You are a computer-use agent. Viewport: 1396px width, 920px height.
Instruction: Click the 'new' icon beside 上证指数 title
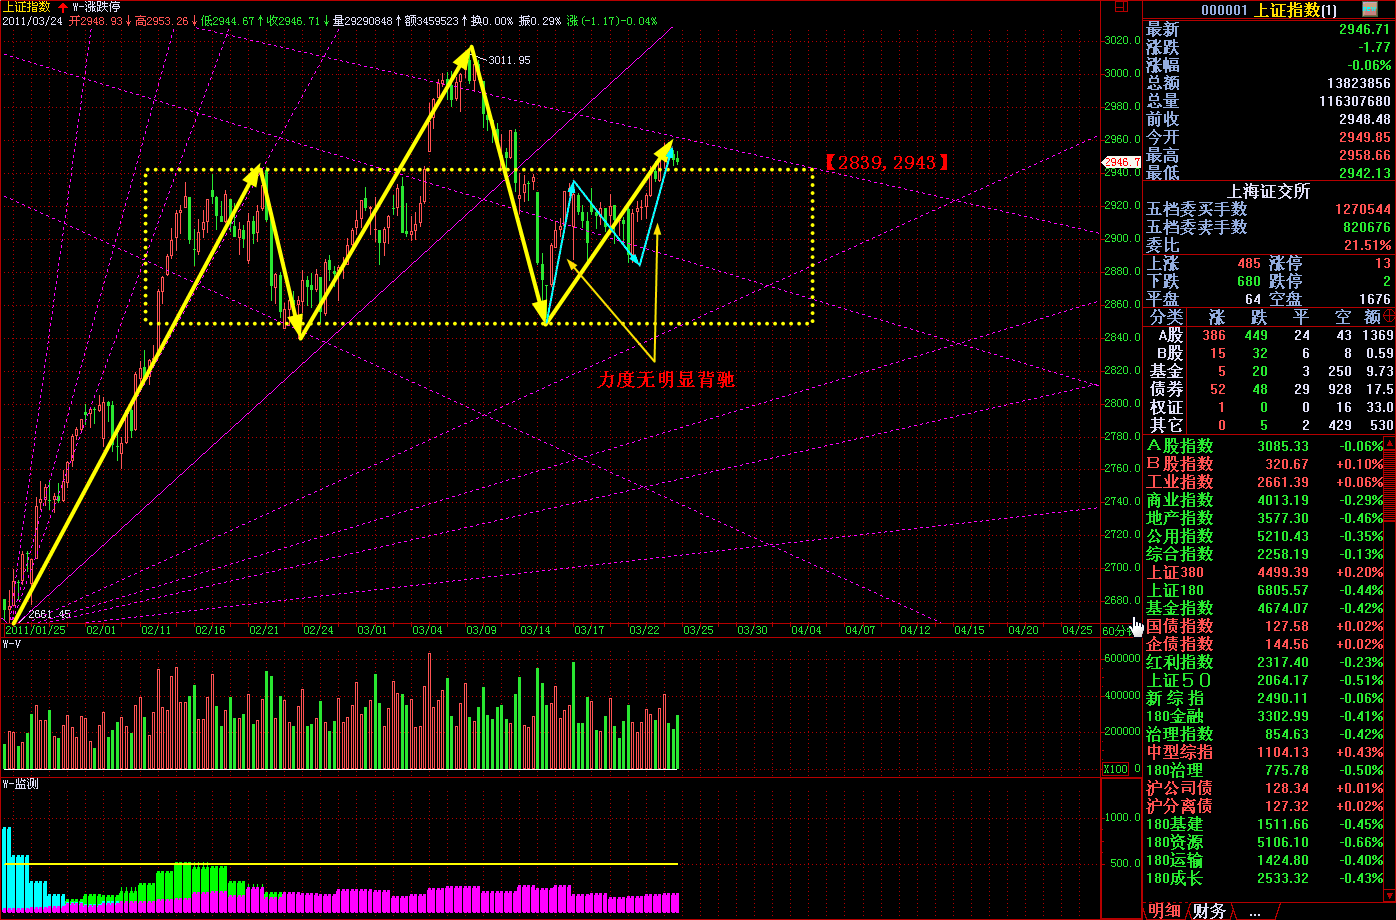click(x=1370, y=9)
